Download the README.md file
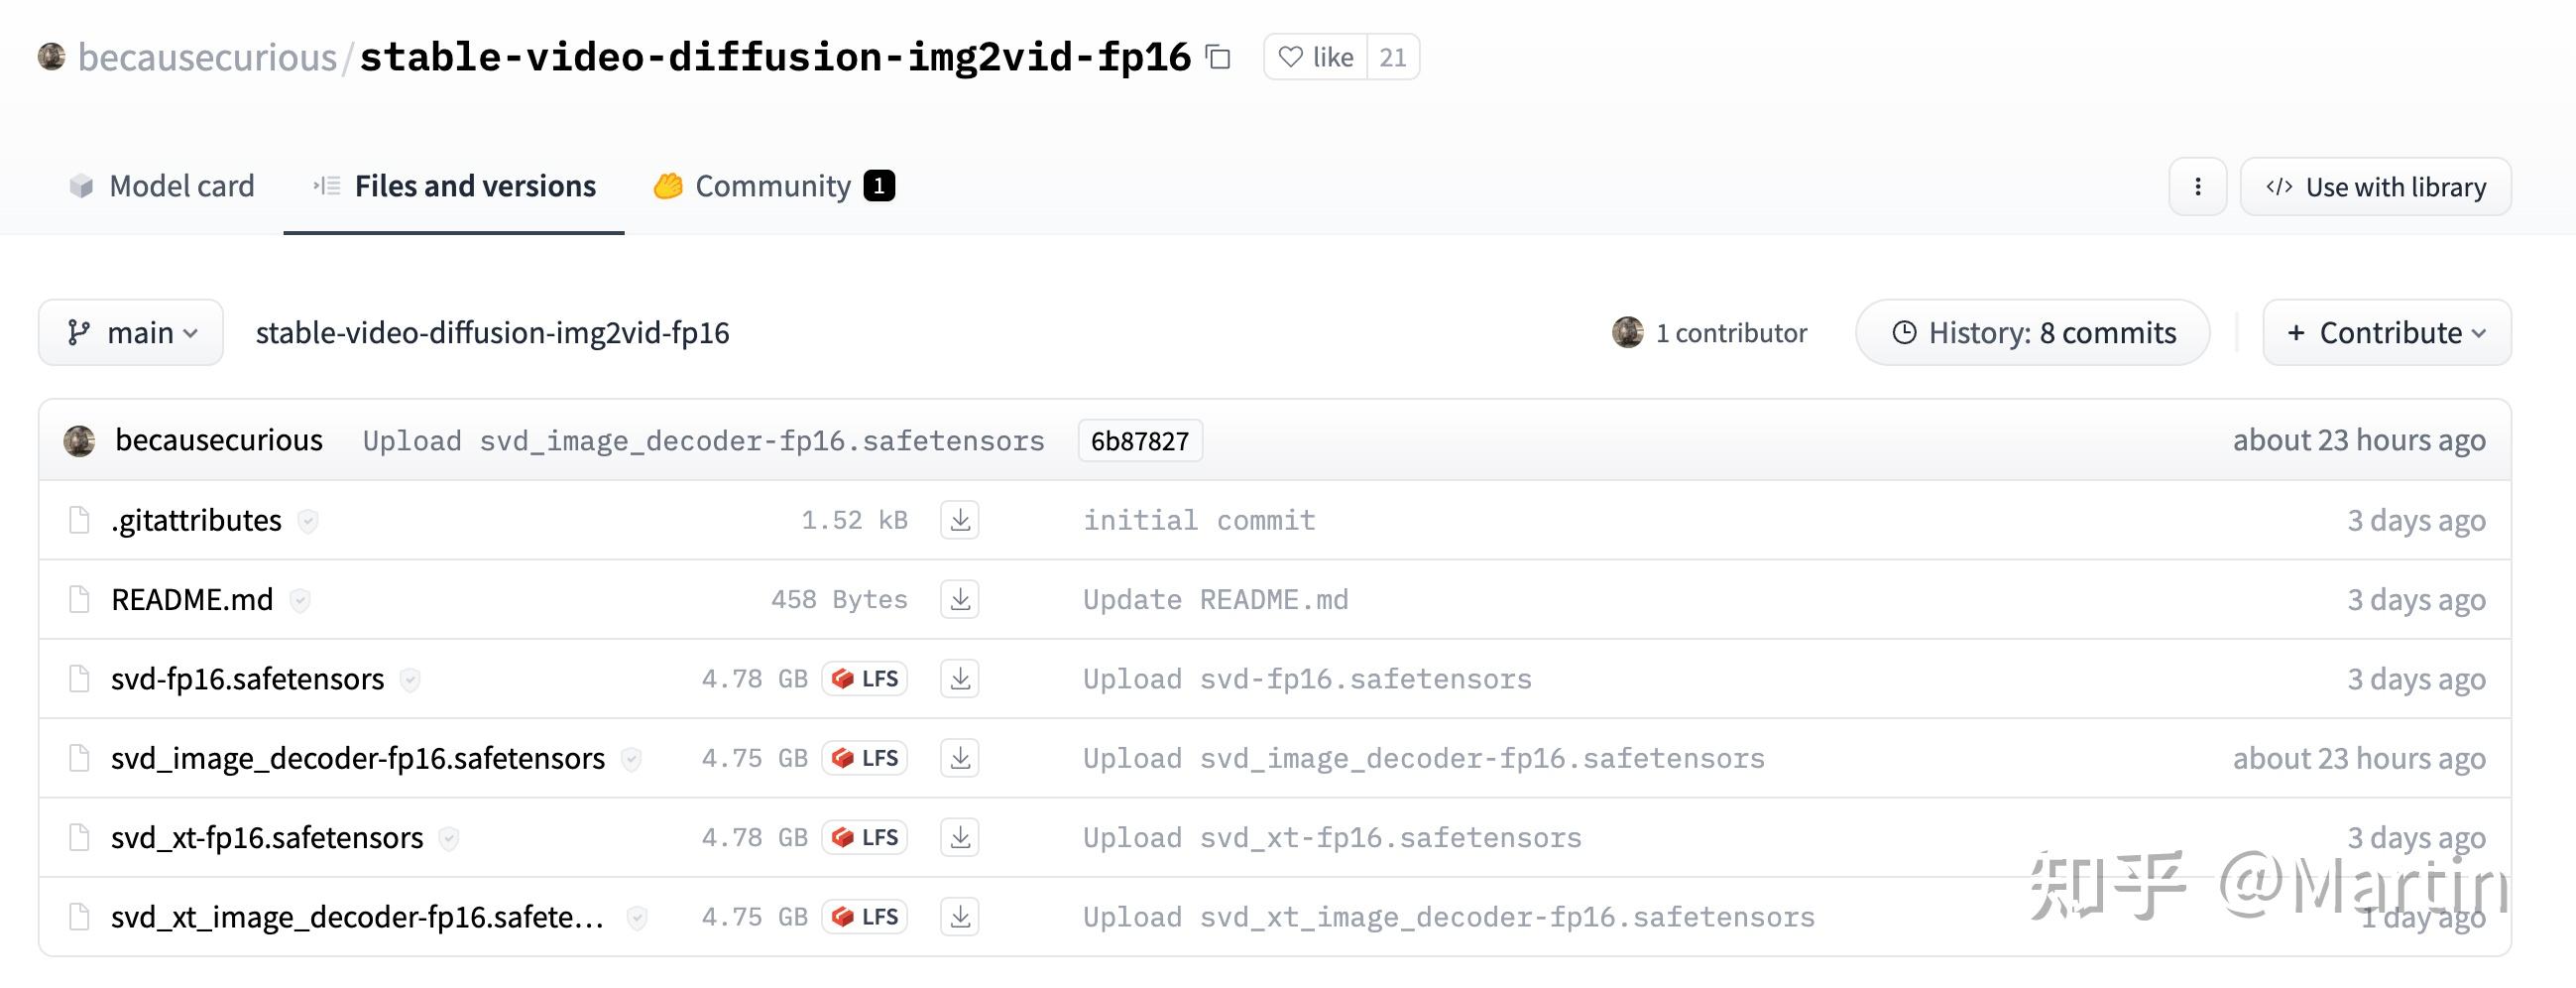 (959, 599)
